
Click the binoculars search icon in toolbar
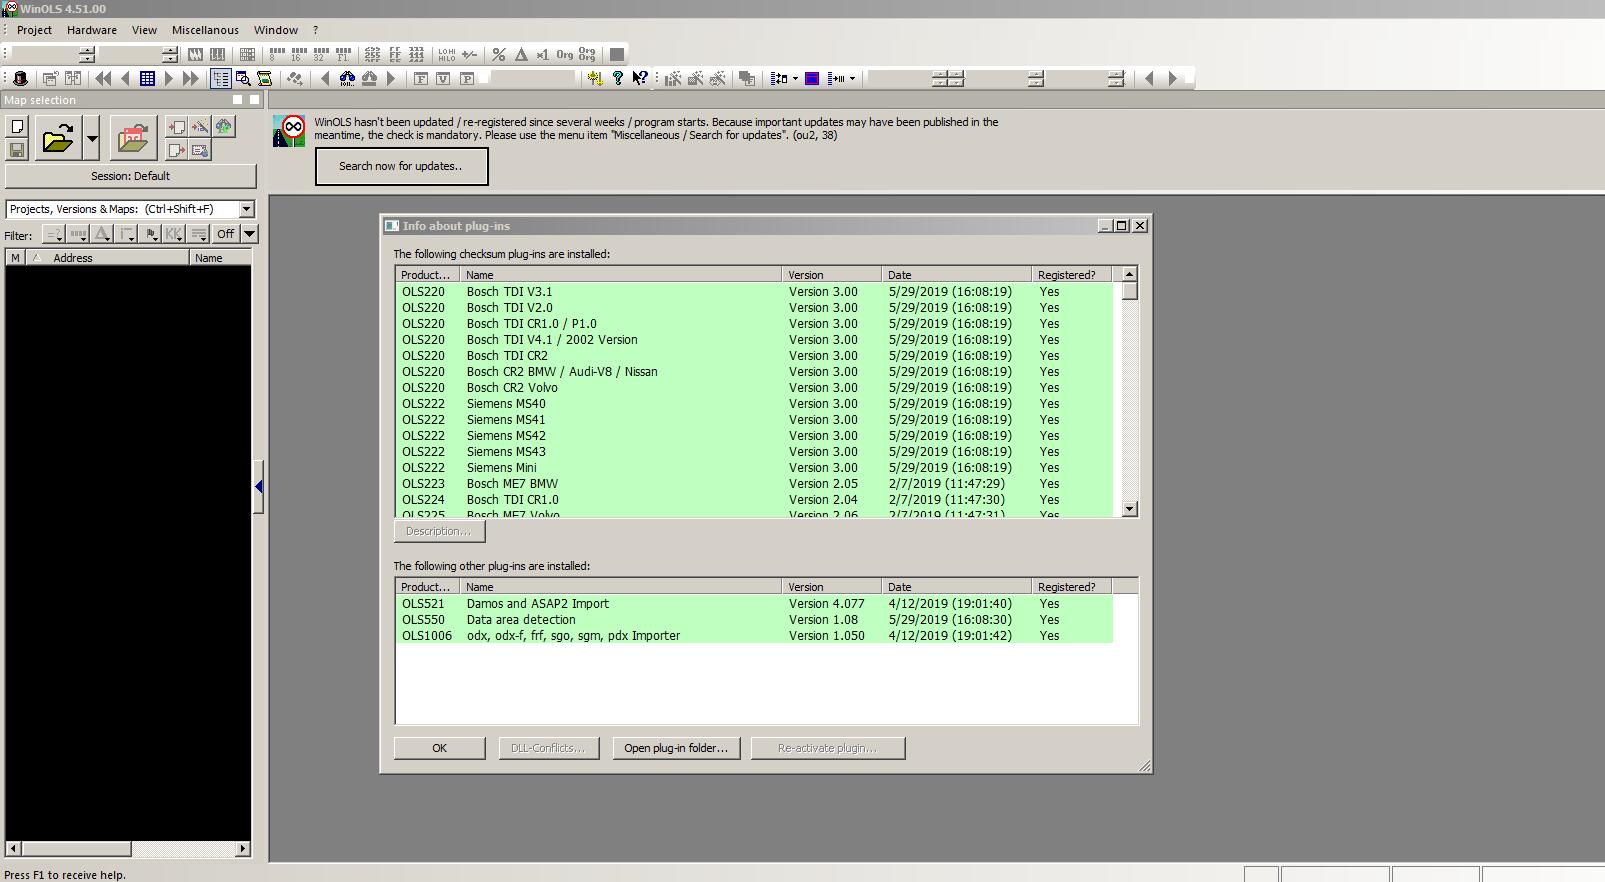pyautogui.click(x=347, y=78)
